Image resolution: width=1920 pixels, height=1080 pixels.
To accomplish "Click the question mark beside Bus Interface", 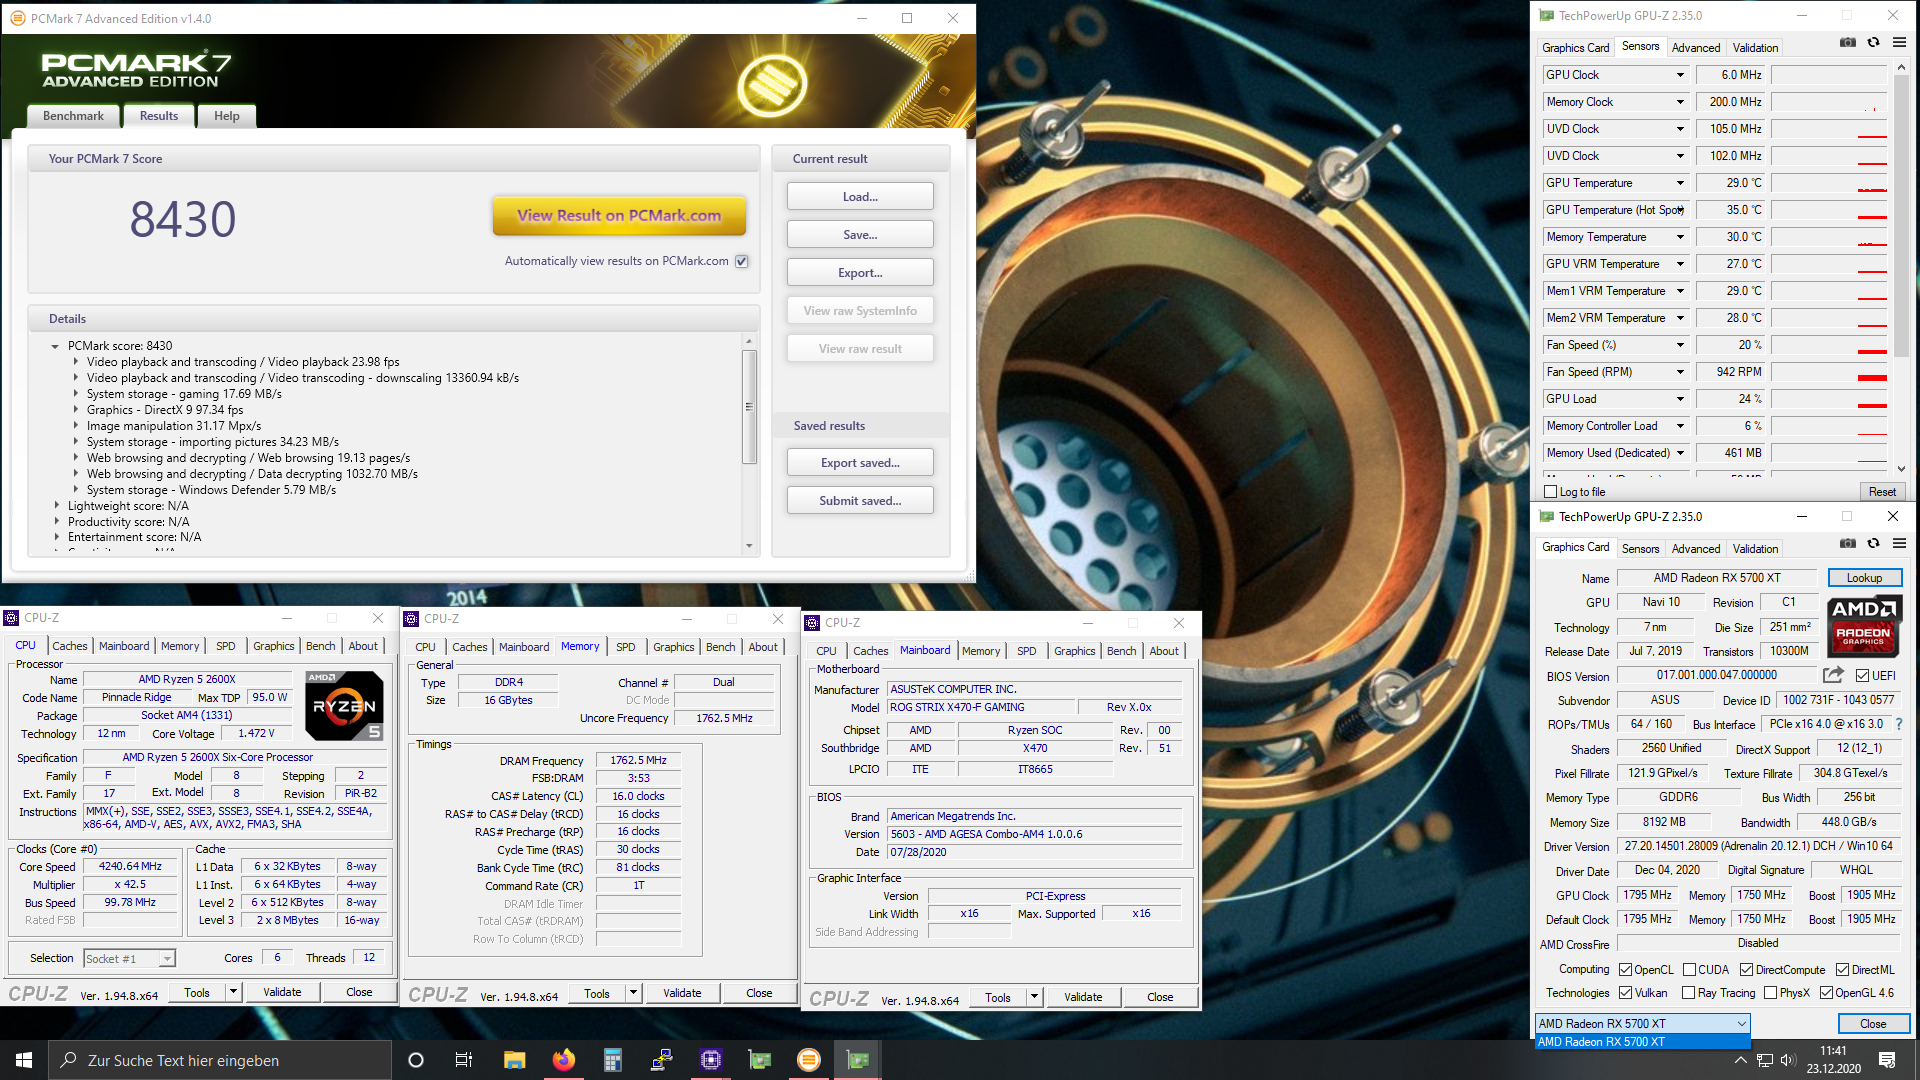I will 1898,724.
